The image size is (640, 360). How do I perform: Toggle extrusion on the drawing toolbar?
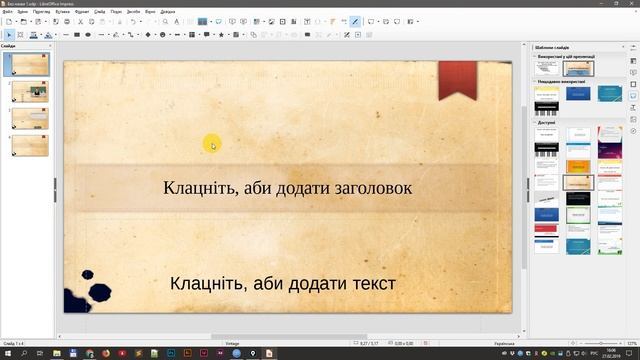point(369,35)
